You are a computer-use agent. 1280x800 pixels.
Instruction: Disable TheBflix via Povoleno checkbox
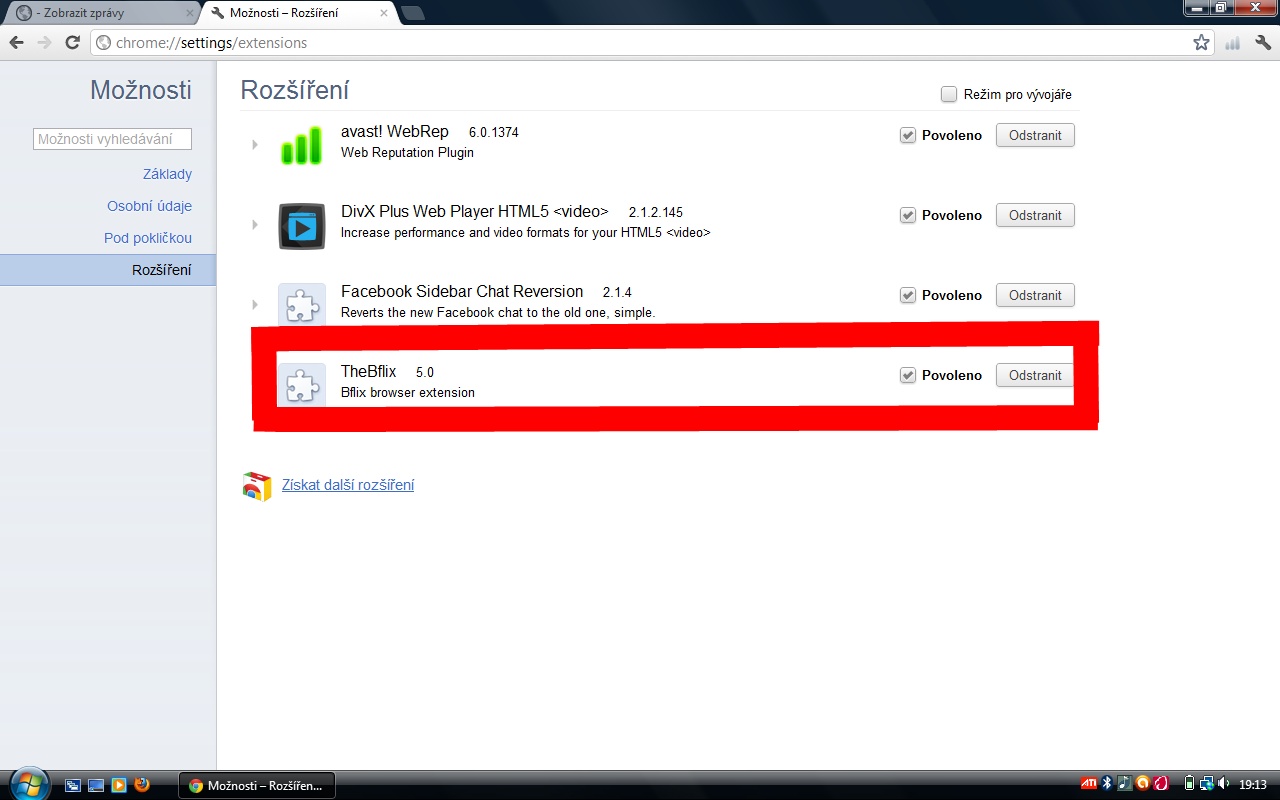(908, 375)
